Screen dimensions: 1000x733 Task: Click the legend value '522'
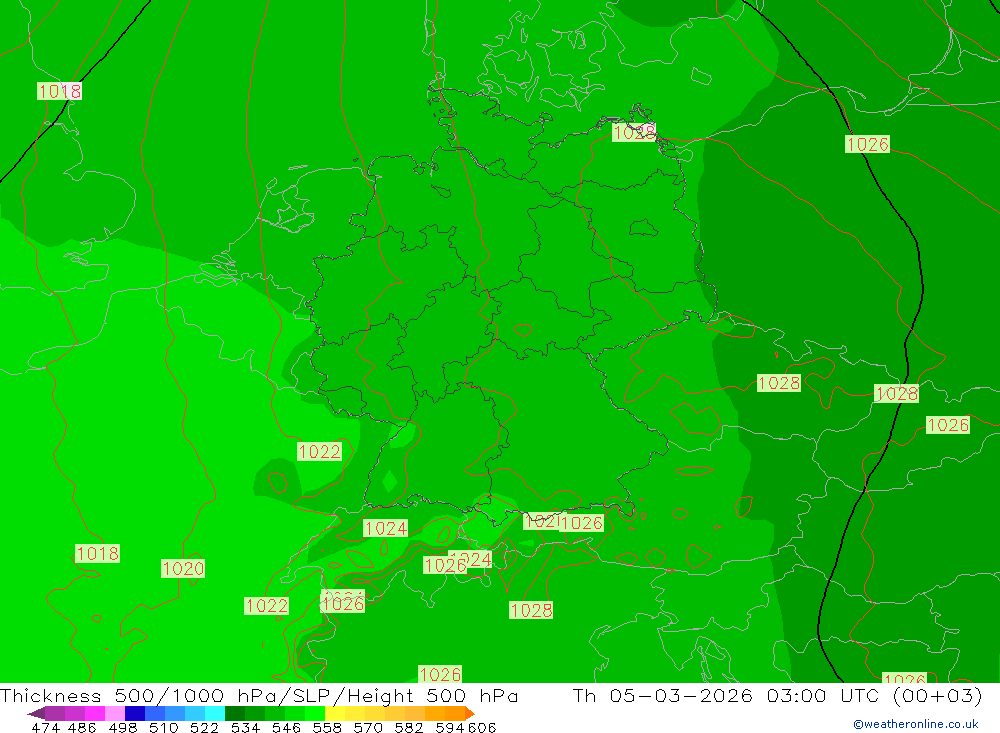tap(204, 727)
